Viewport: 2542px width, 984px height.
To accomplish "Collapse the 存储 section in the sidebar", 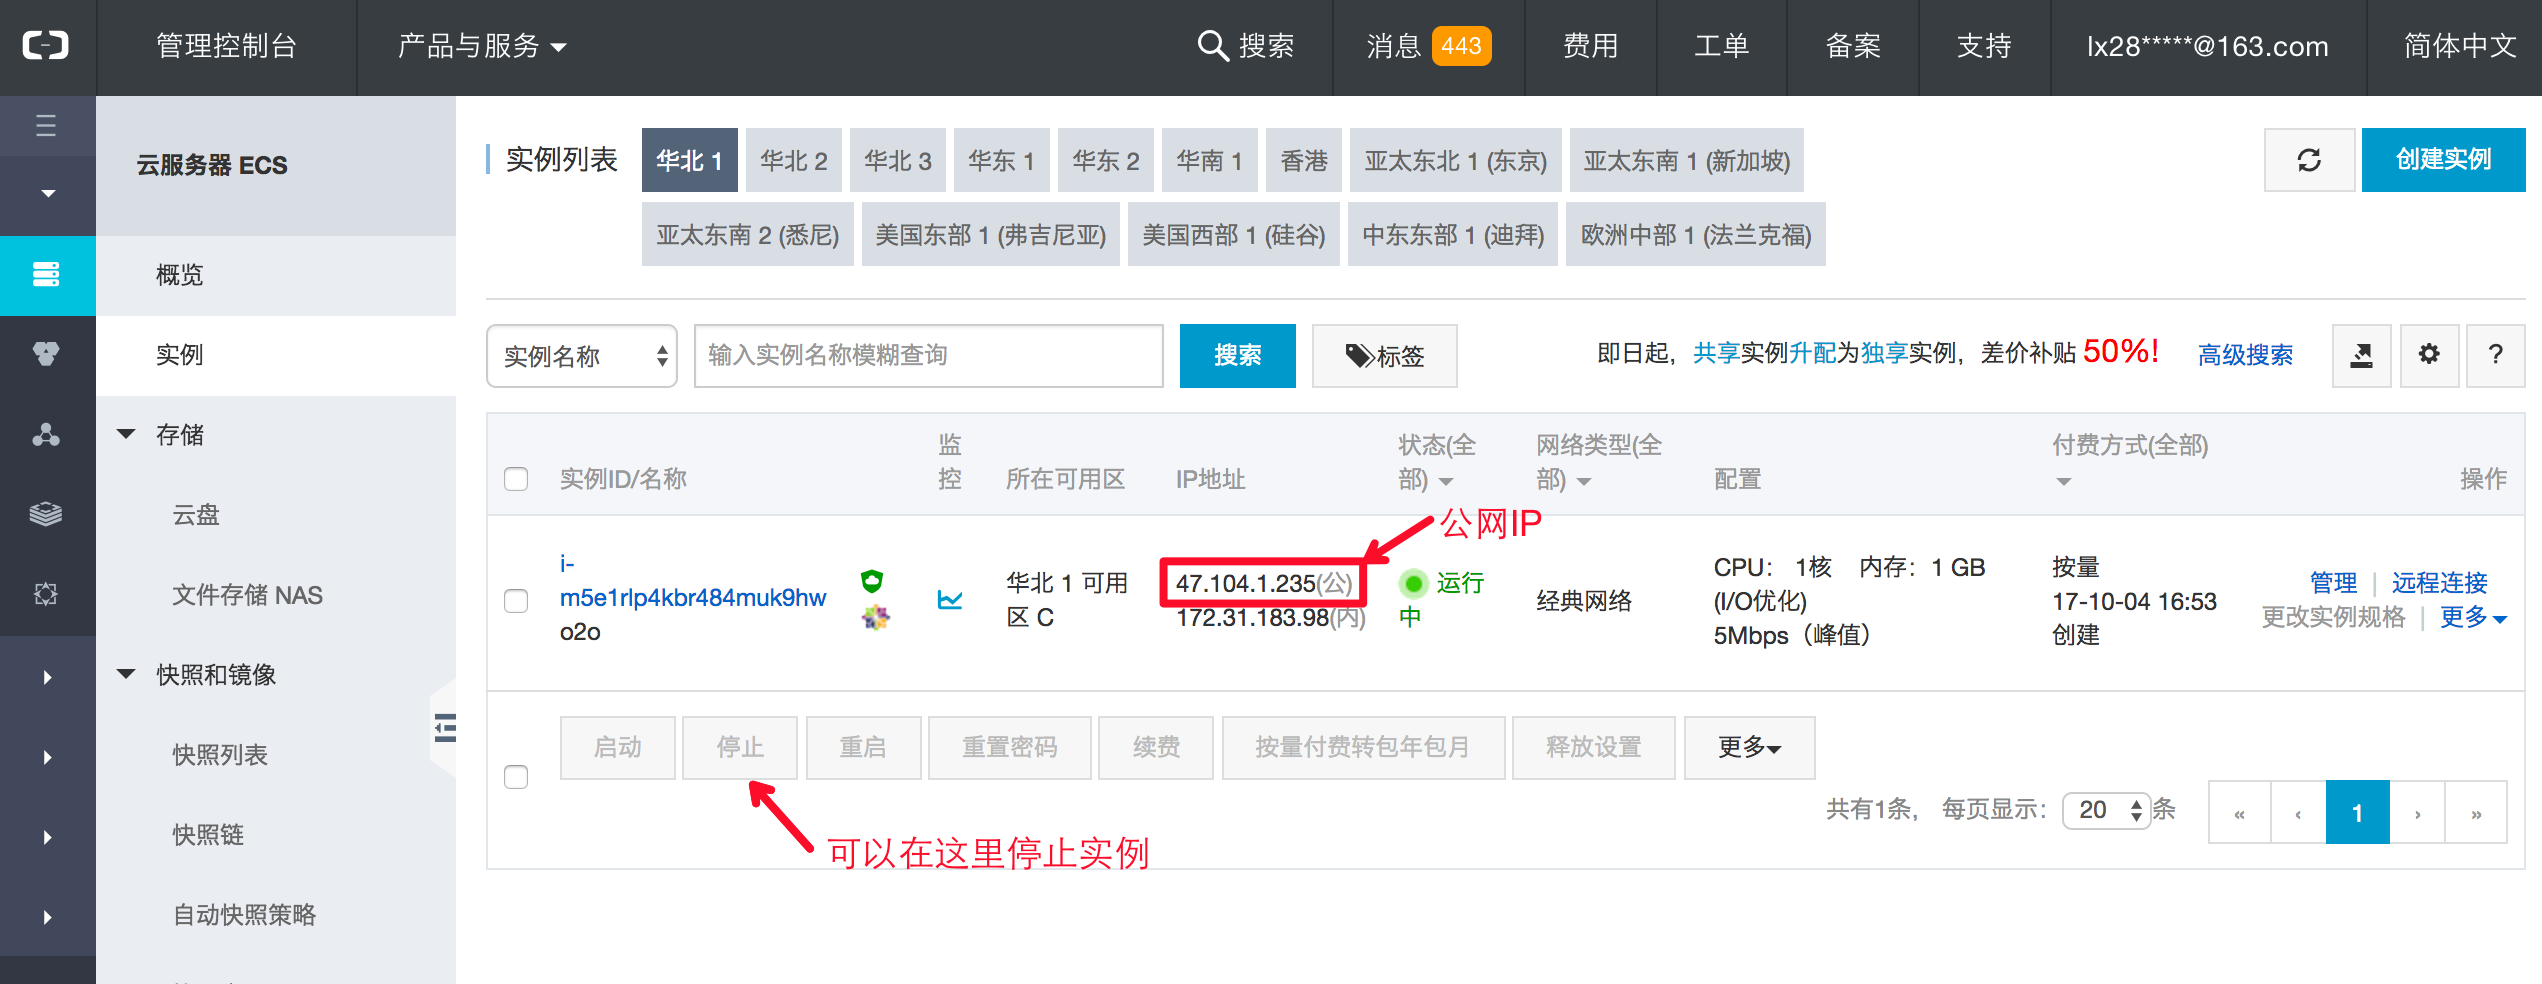I will (126, 434).
